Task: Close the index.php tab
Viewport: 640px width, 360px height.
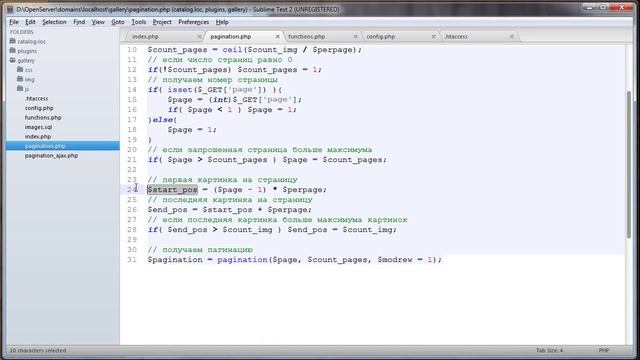Action: click(x=200, y=37)
